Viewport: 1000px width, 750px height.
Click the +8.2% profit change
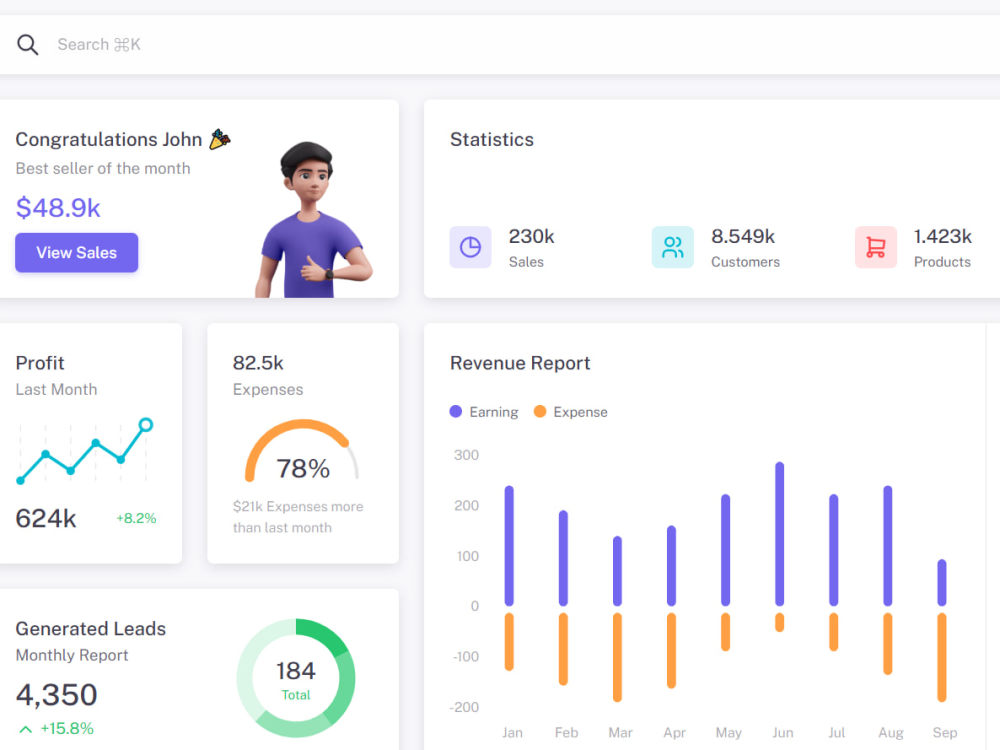coord(136,518)
